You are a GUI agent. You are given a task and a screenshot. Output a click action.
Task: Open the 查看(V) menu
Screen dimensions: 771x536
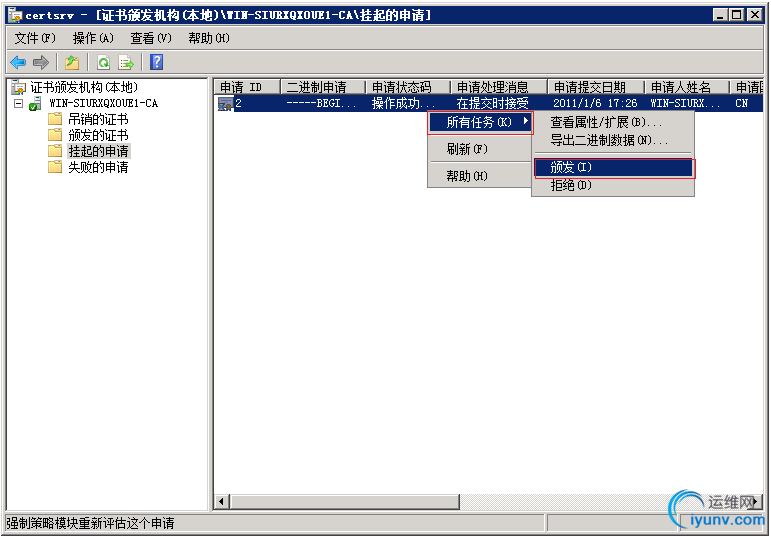pyautogui.click(x=151, y=38)
